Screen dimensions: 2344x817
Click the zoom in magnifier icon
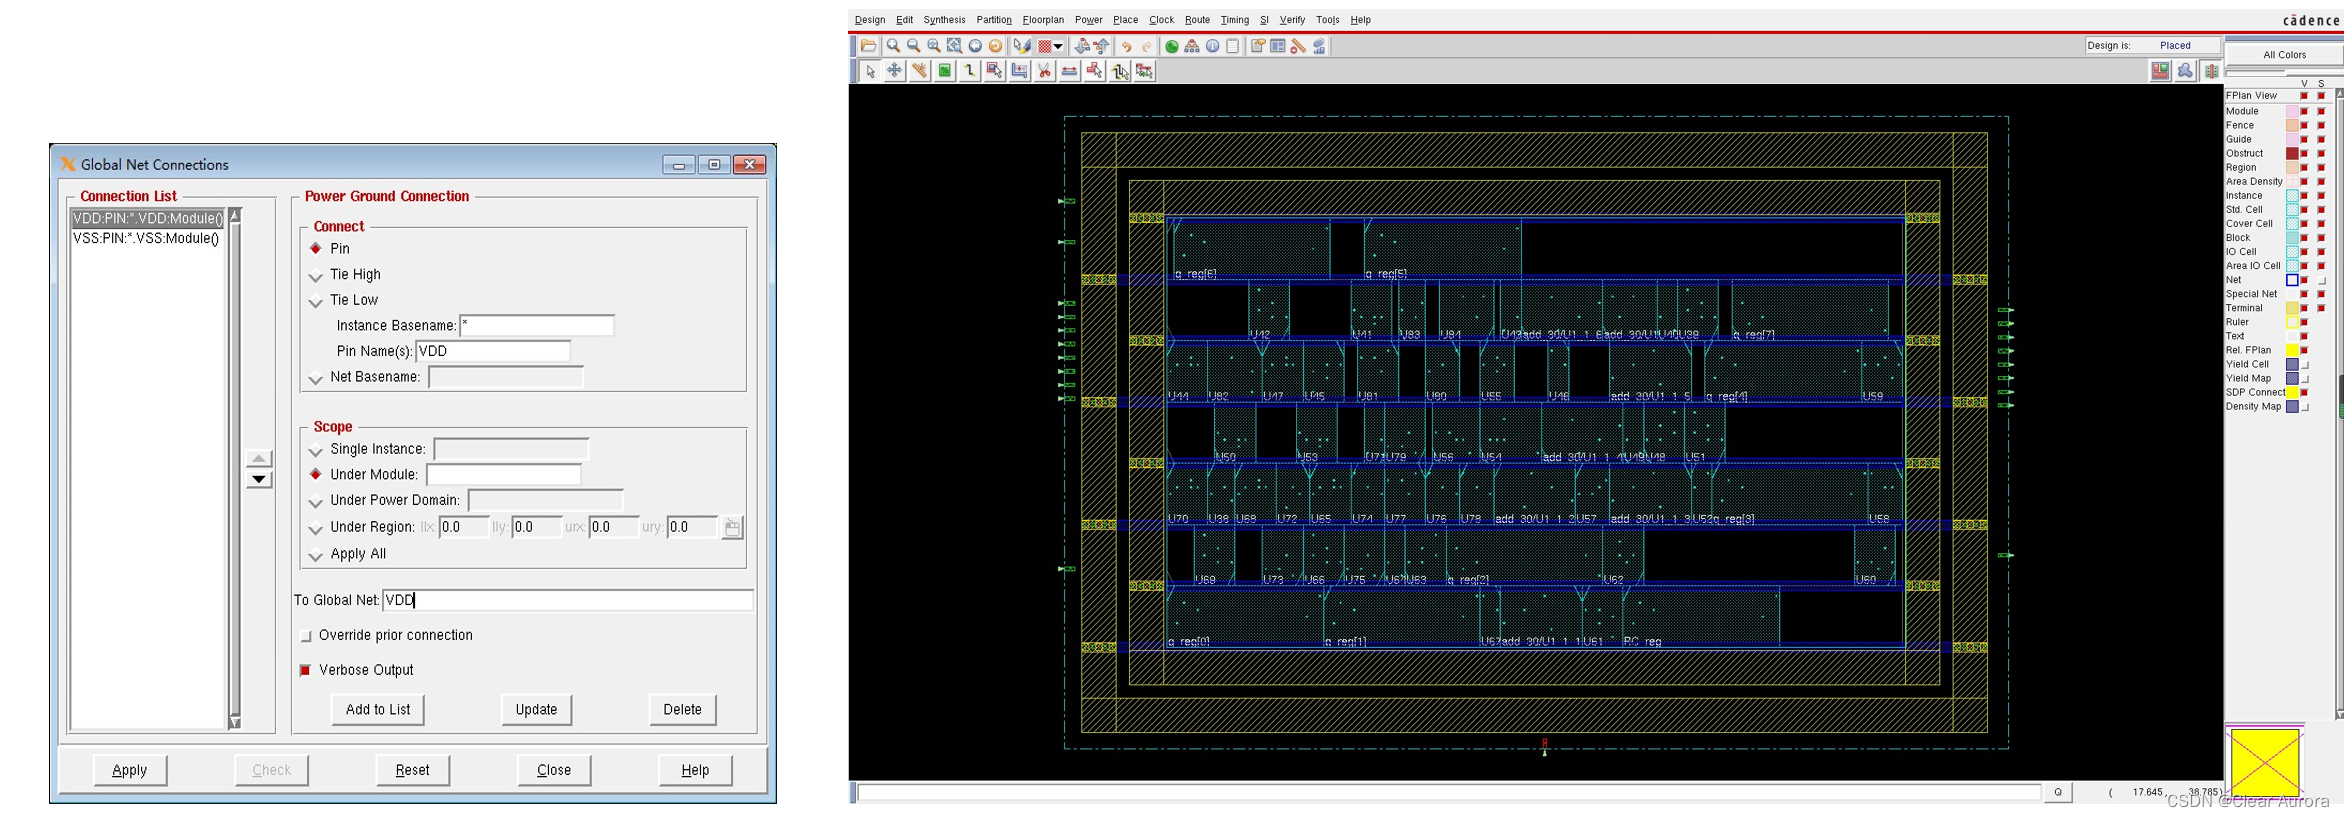click(893, 46)
